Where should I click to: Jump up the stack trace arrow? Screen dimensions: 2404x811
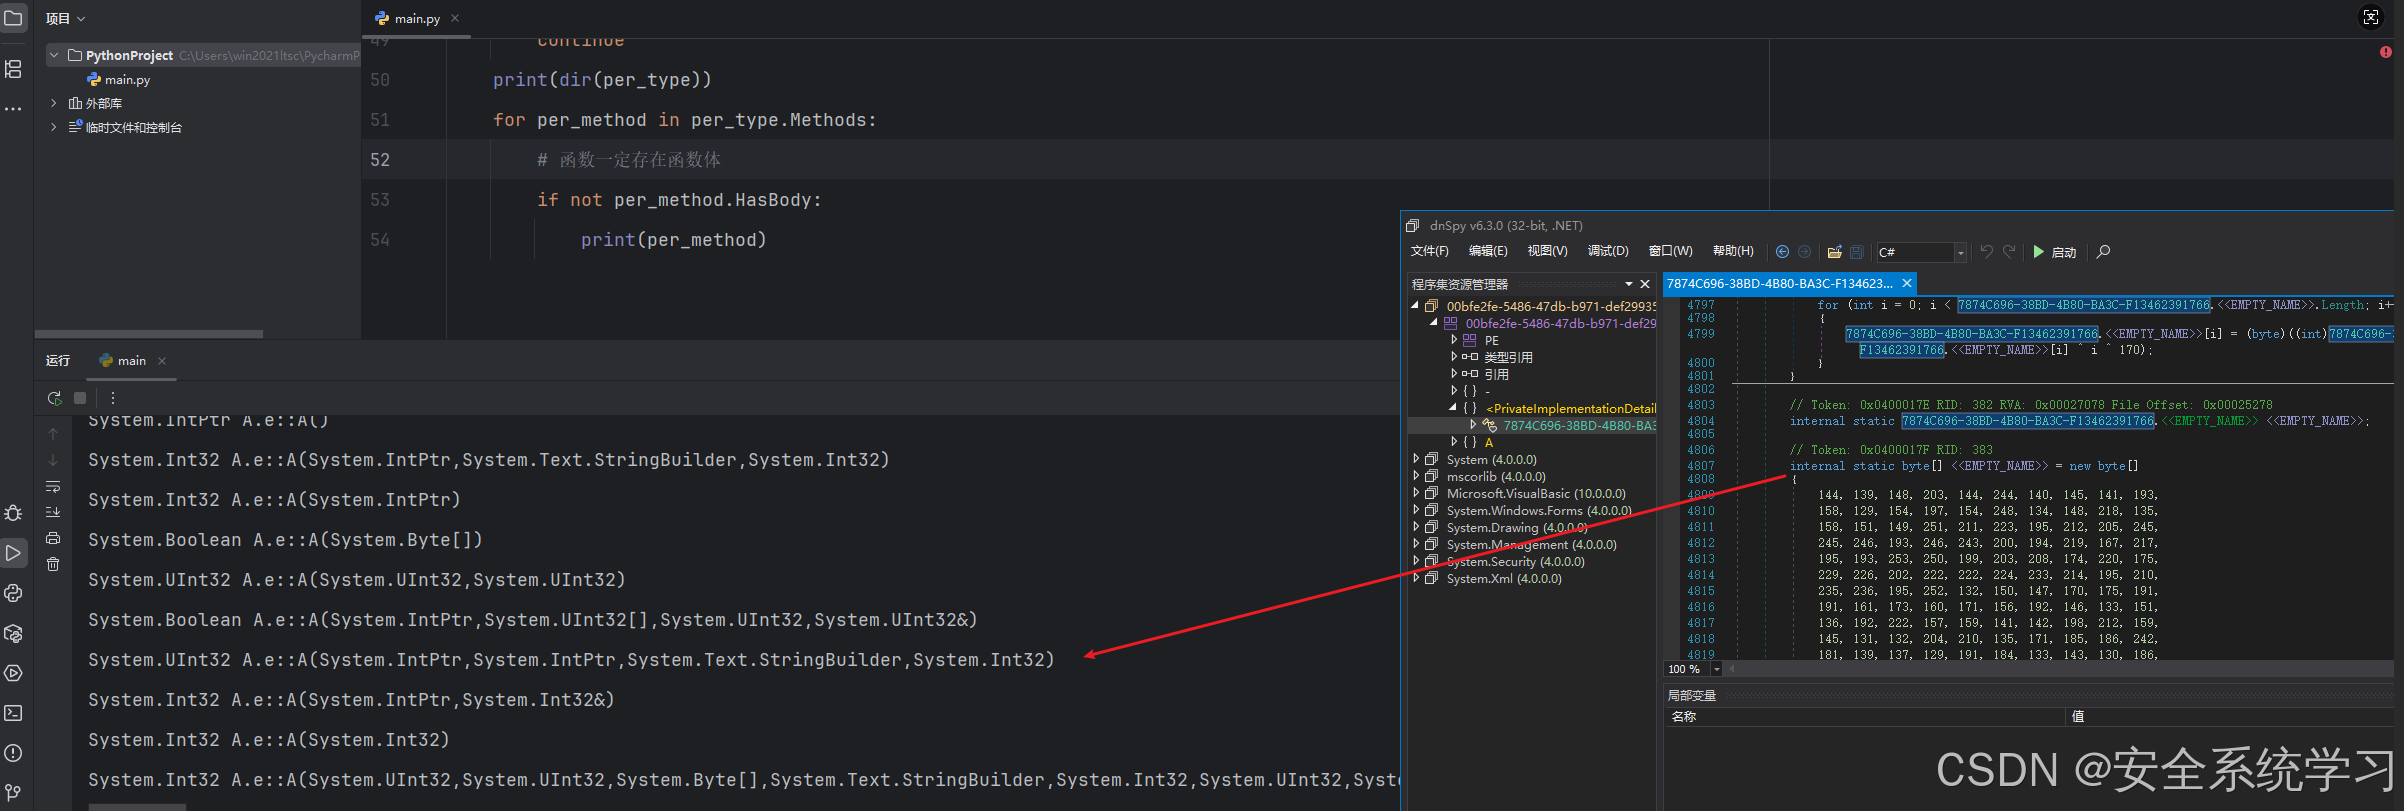53,434
